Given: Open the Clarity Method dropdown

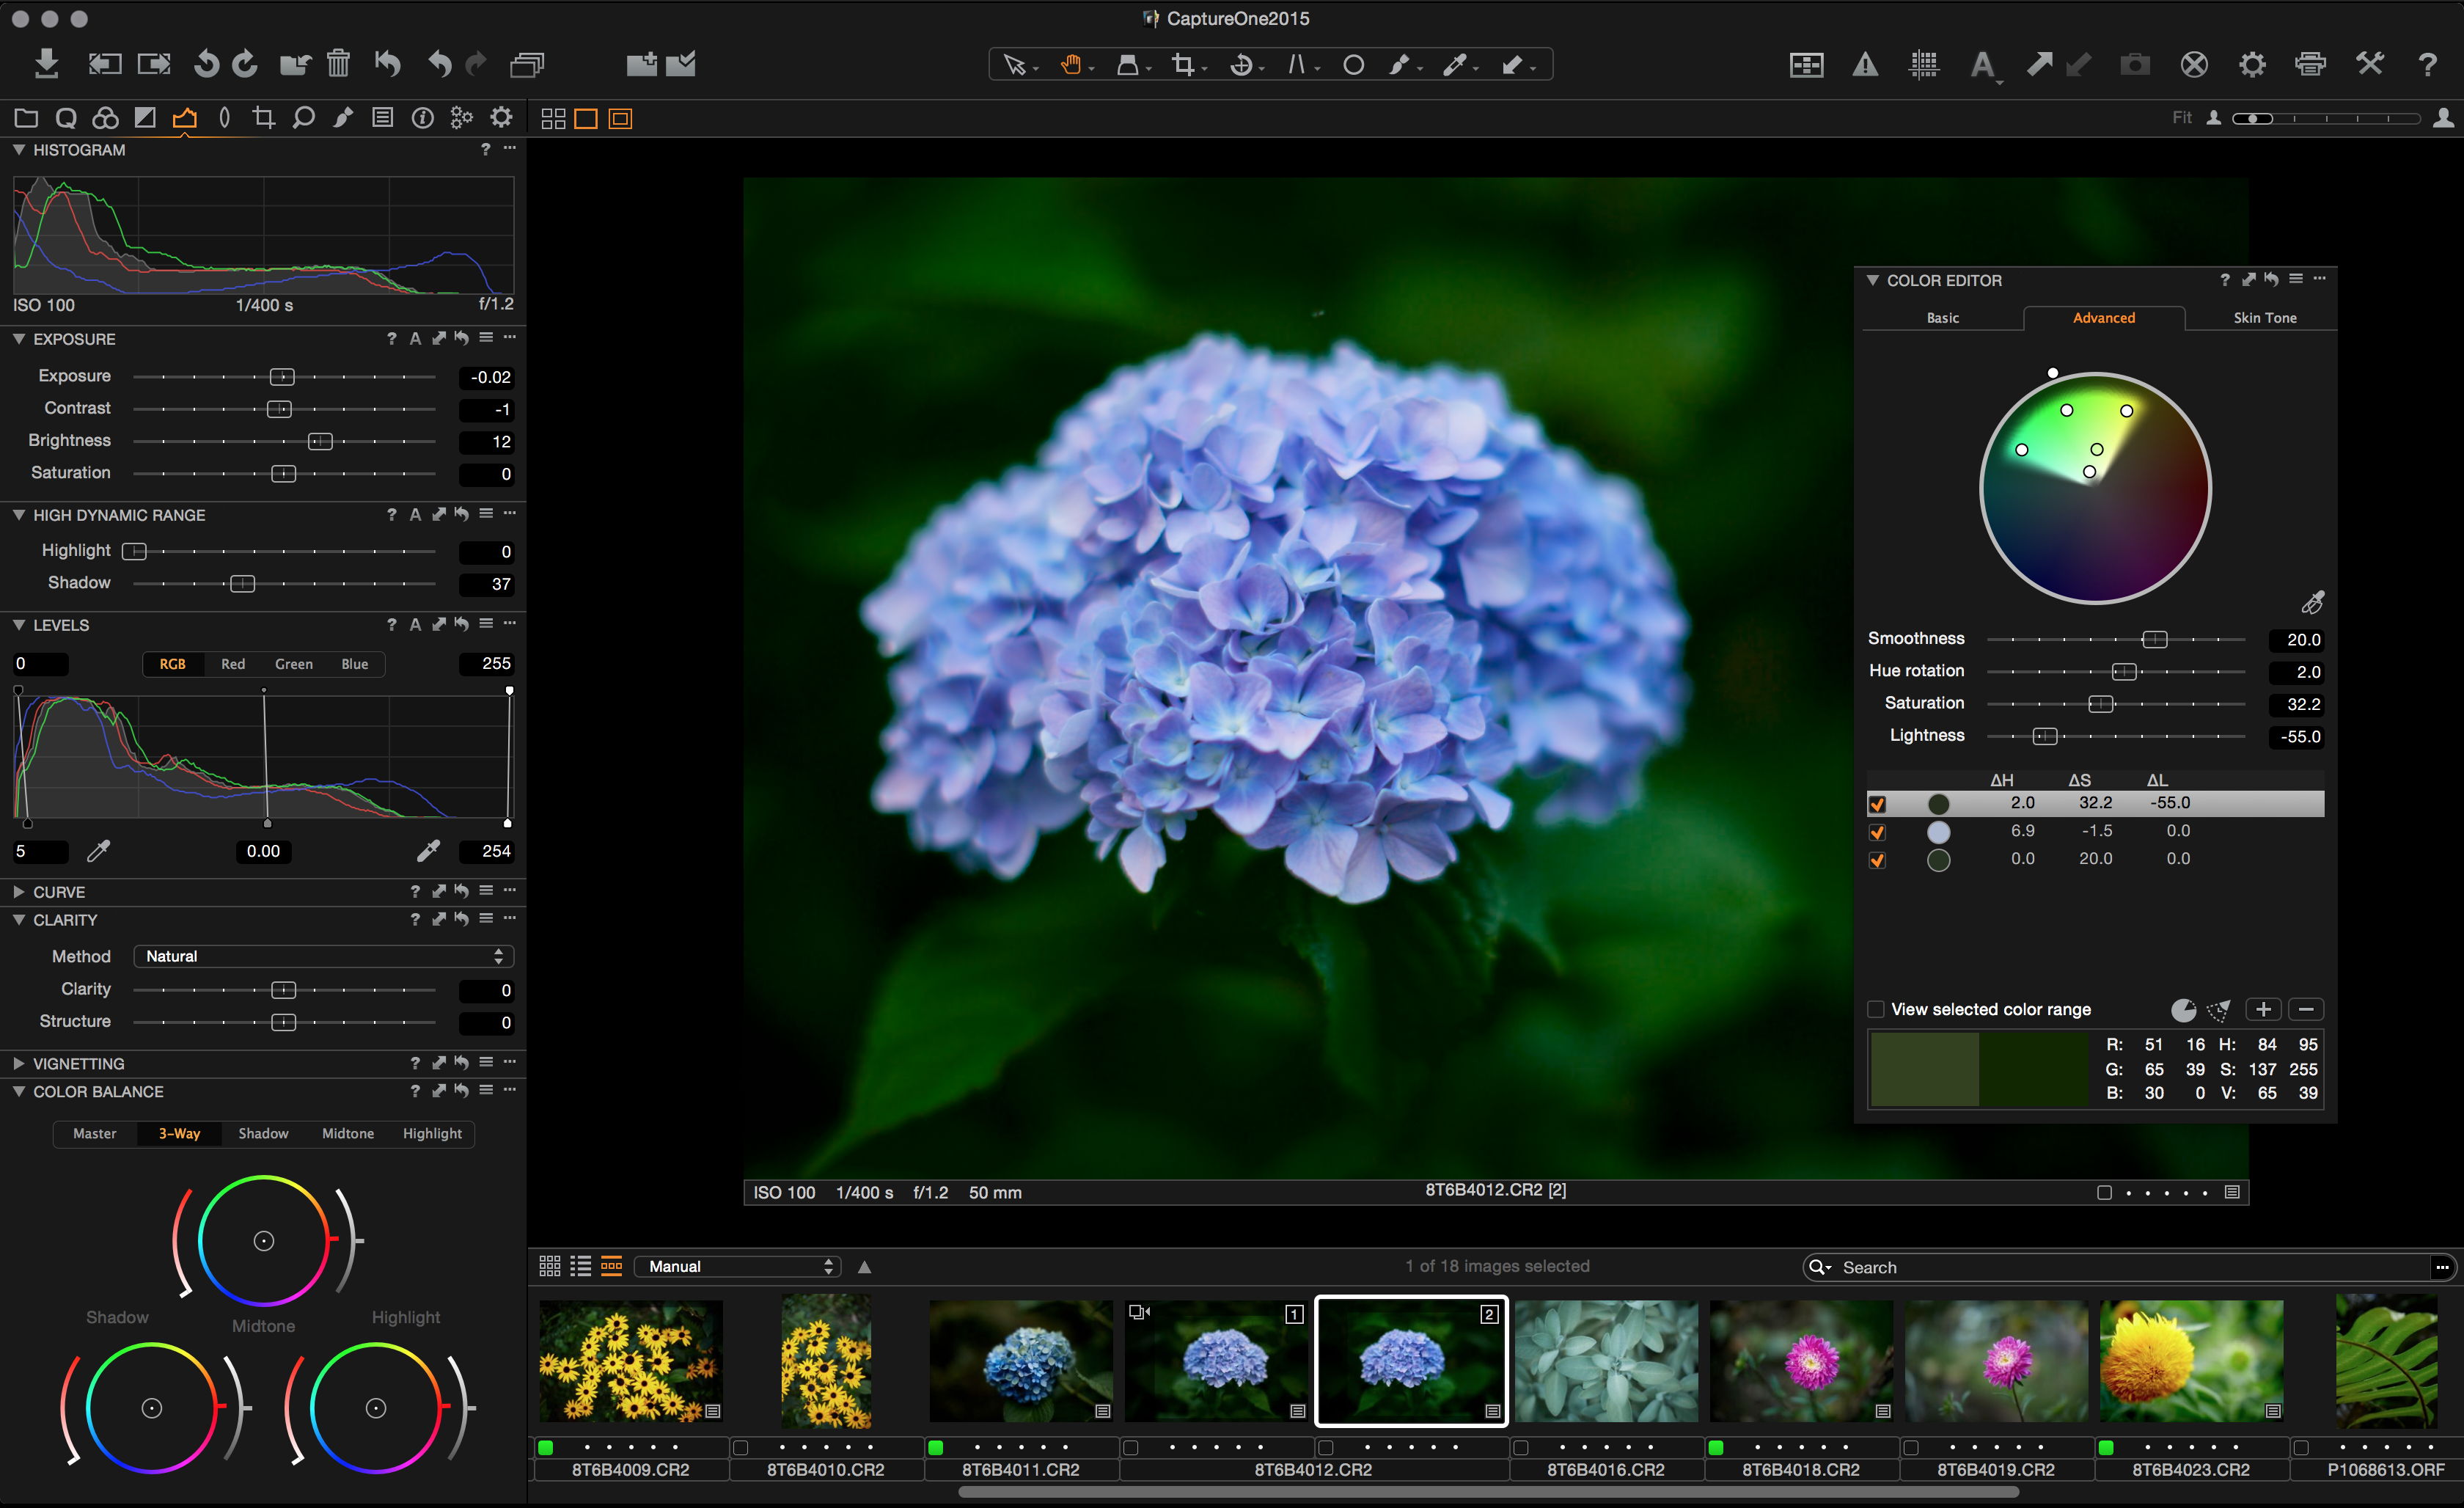Looking at the screenshot, I should [x=323, y=956].
